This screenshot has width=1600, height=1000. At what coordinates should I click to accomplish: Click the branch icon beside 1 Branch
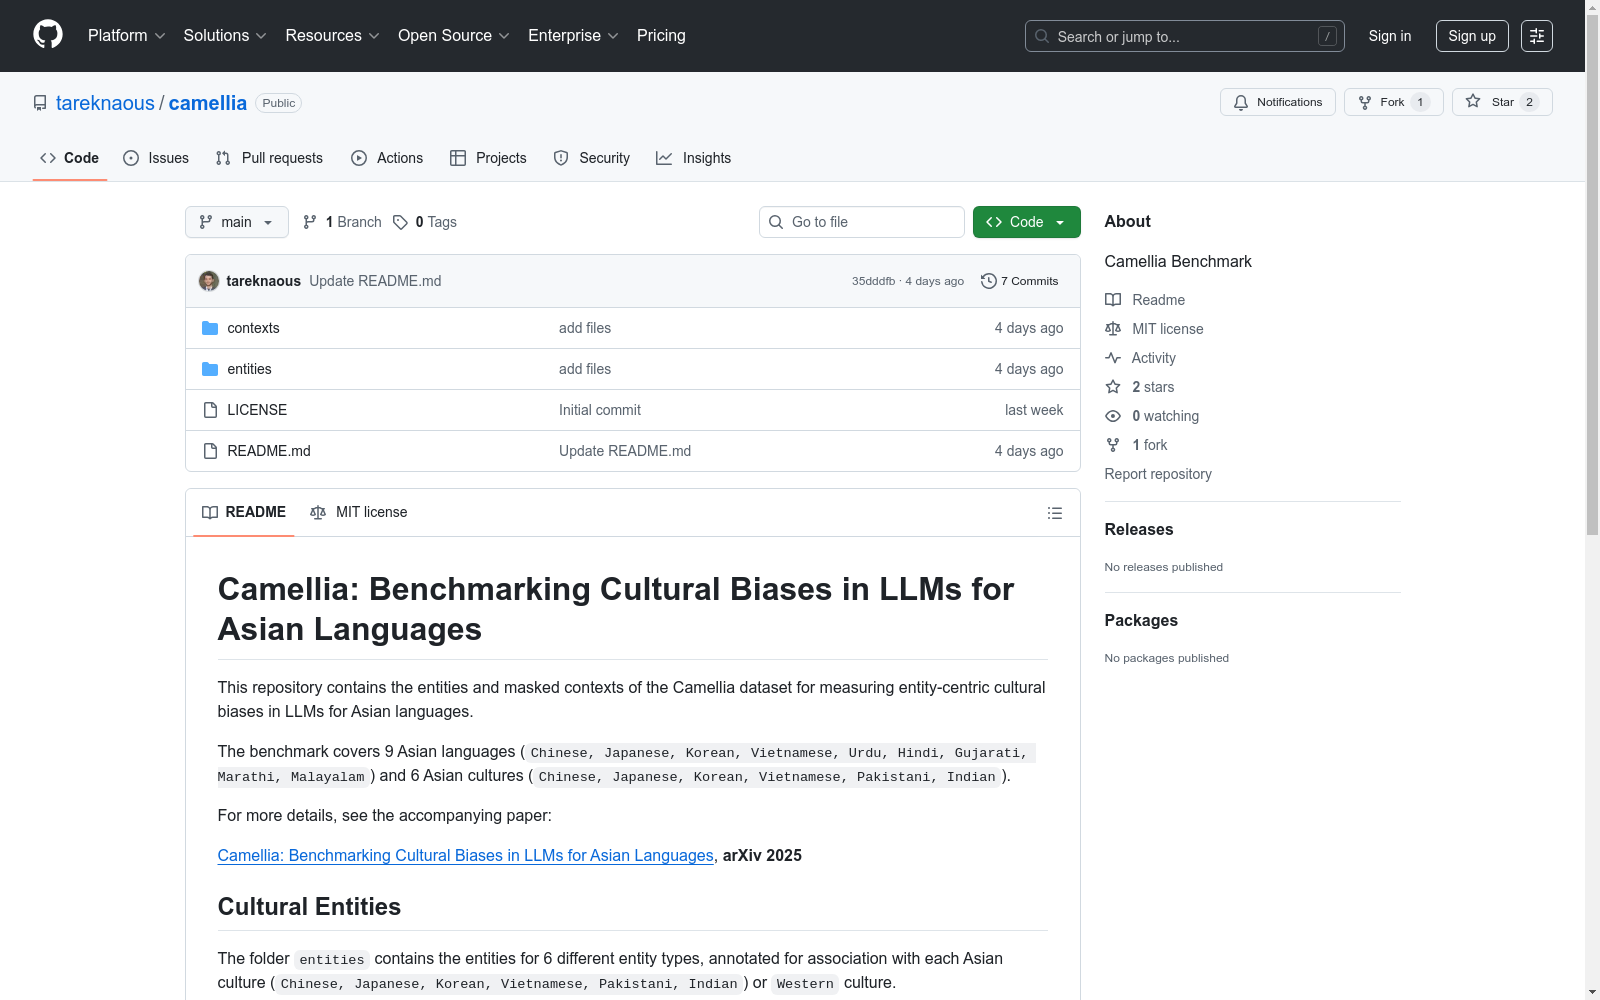tap(310, 222)
